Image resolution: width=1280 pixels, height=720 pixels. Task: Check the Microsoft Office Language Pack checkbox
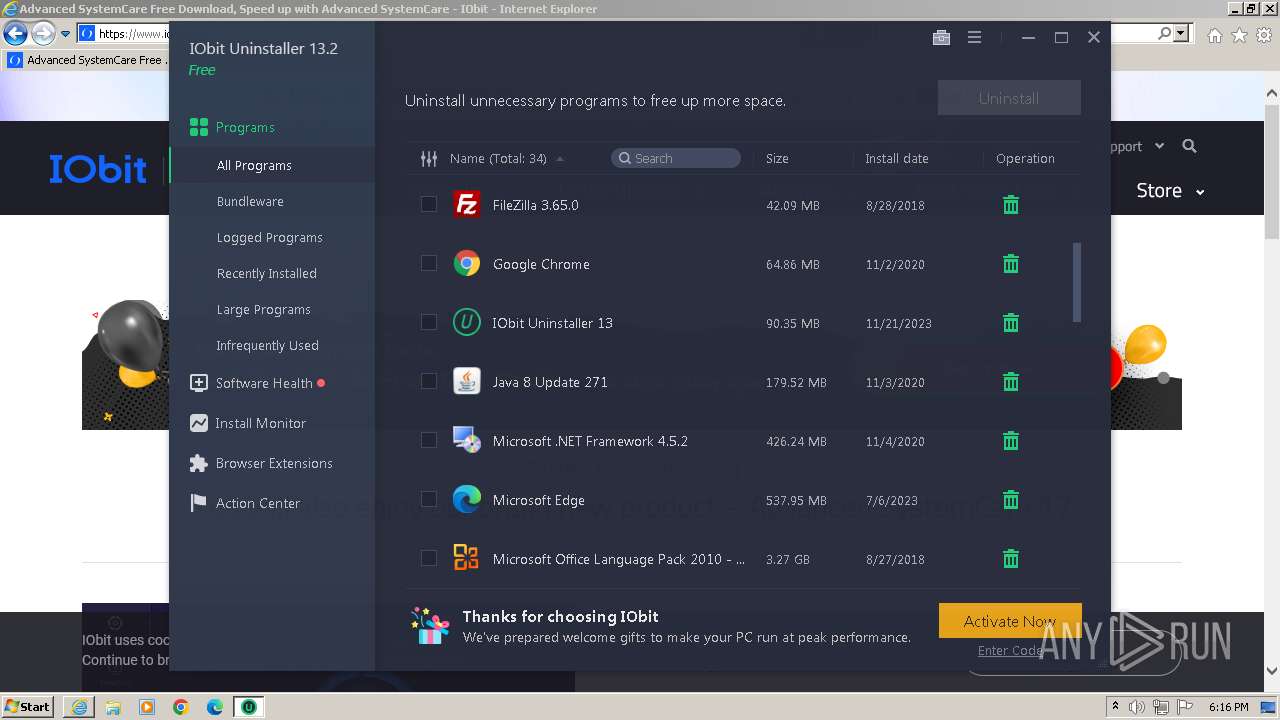tap(429, 559)
